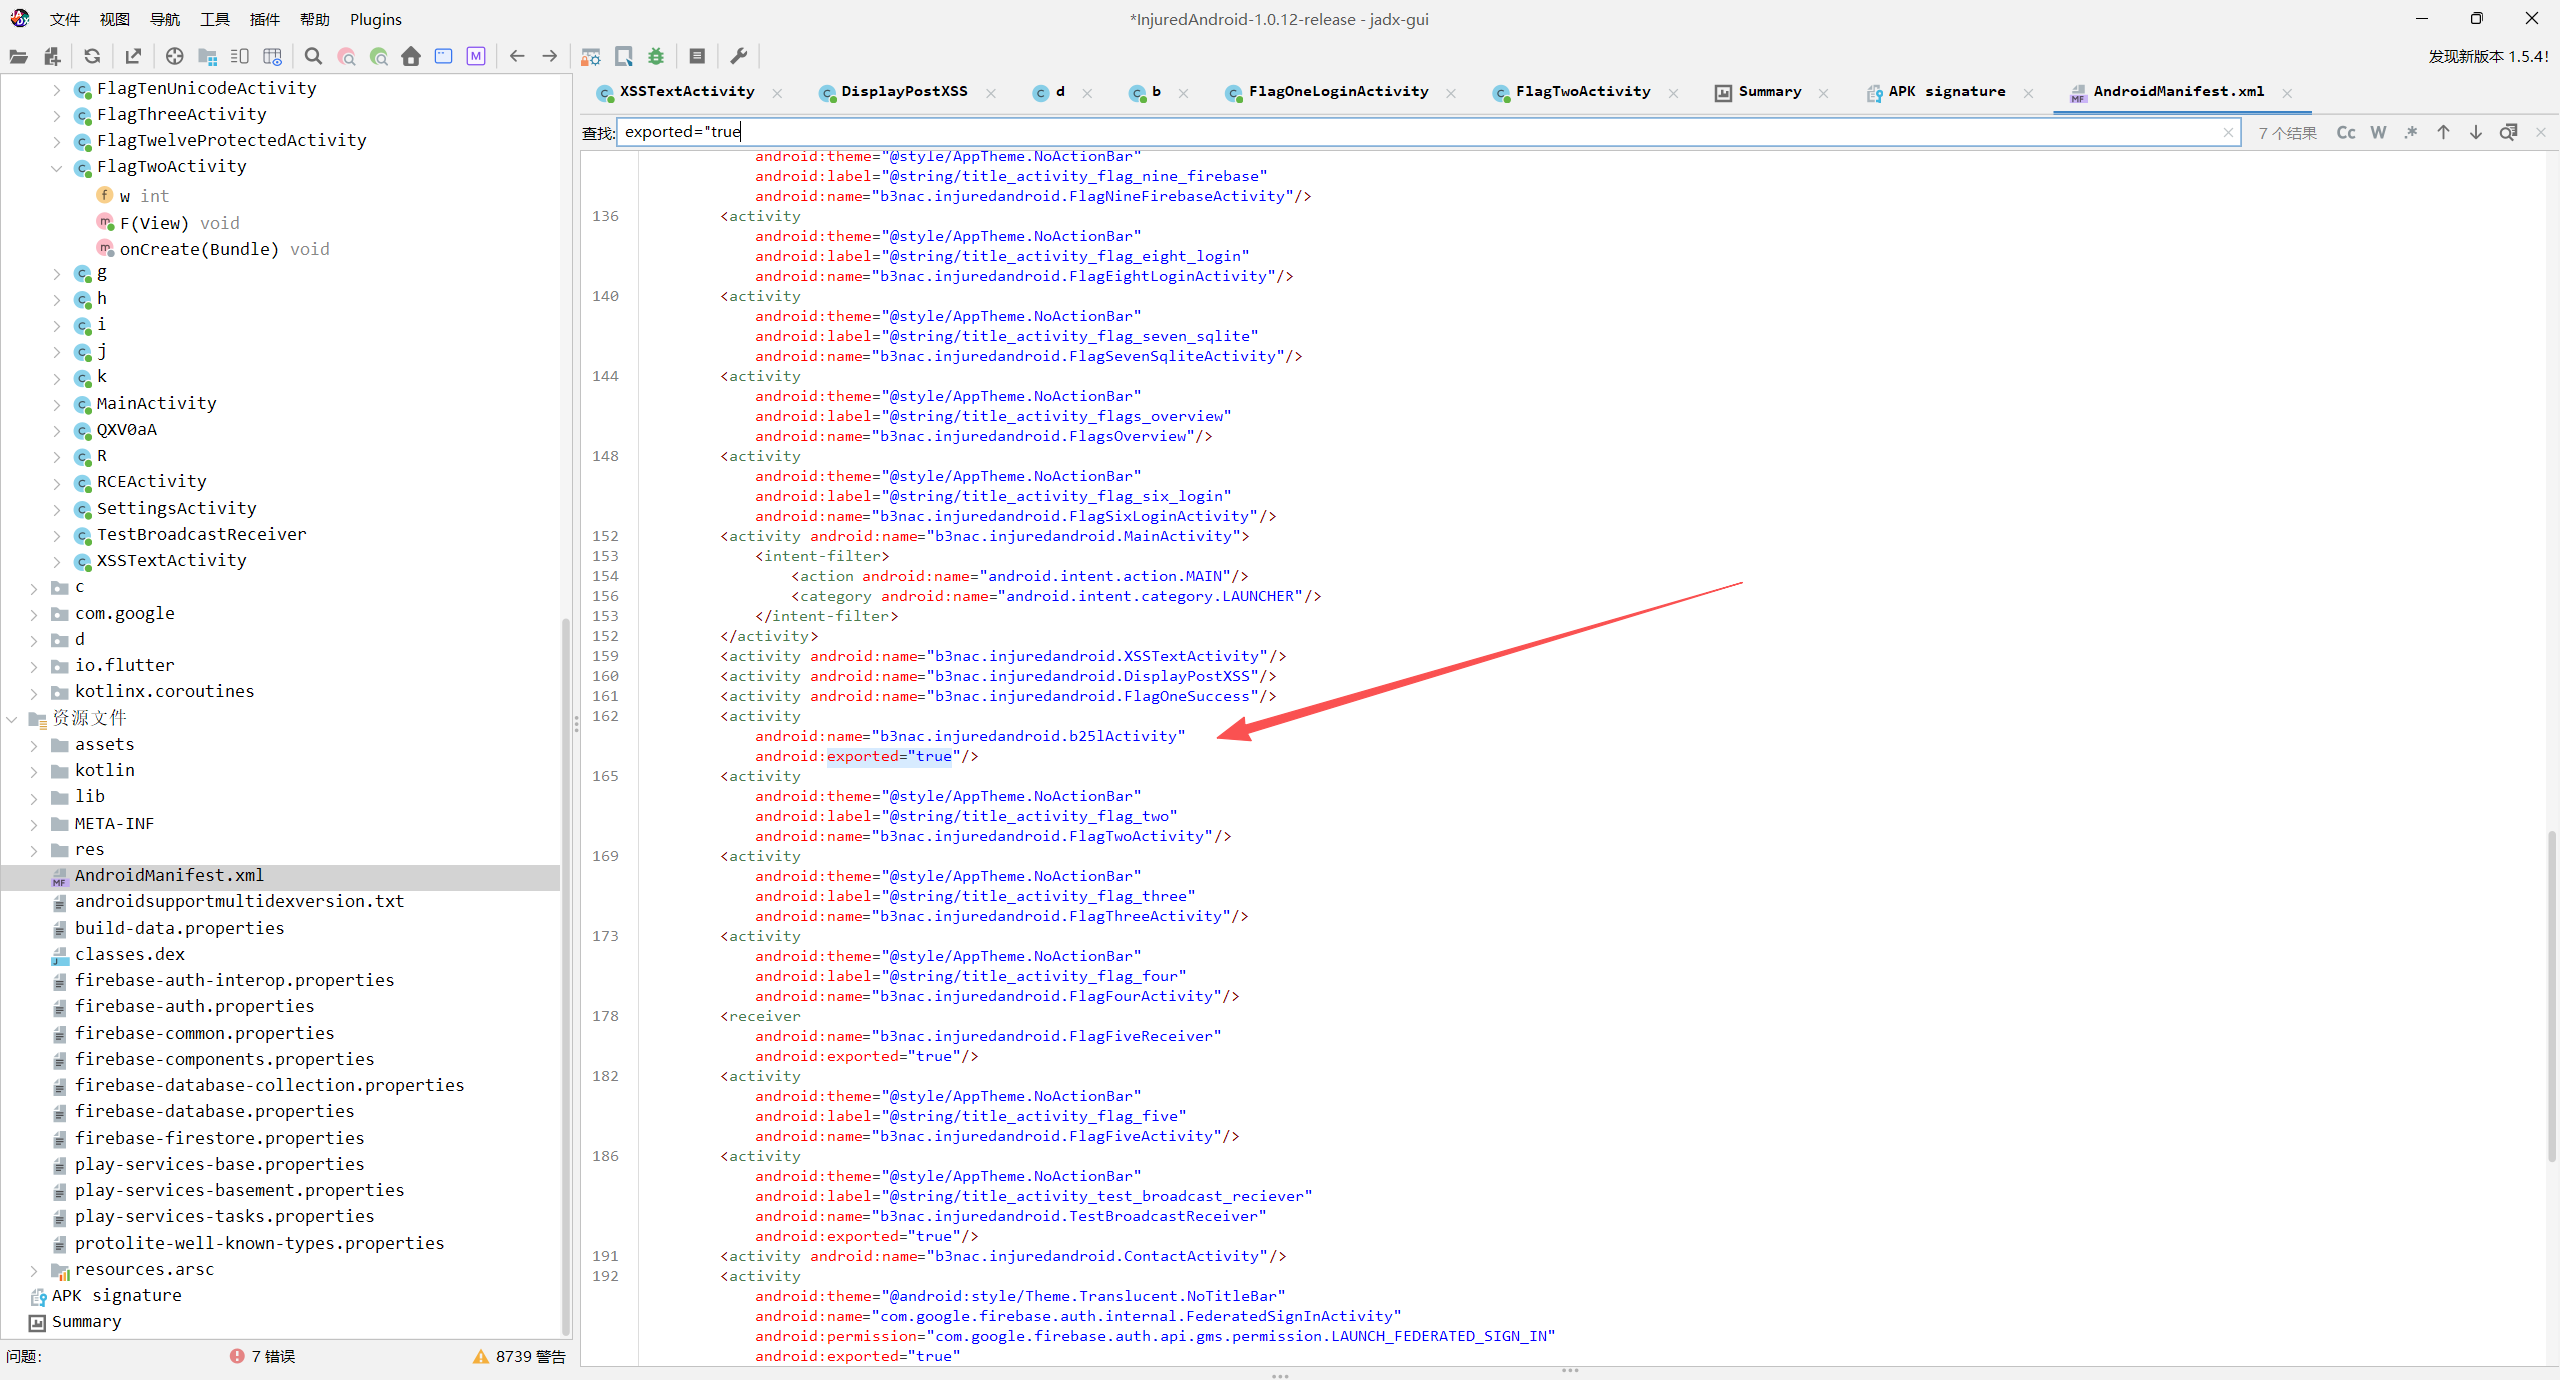The height and width of the screenshot is (1380, 2560).
Task: Open preferences wrench icon
Action: (739, 56)
